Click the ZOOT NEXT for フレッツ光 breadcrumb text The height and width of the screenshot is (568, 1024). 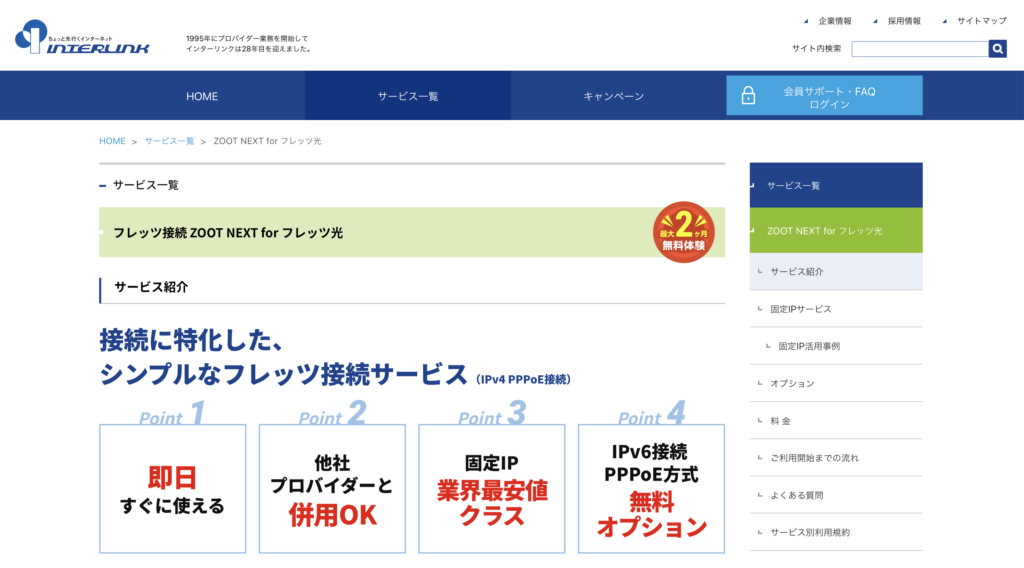[267, 141]
